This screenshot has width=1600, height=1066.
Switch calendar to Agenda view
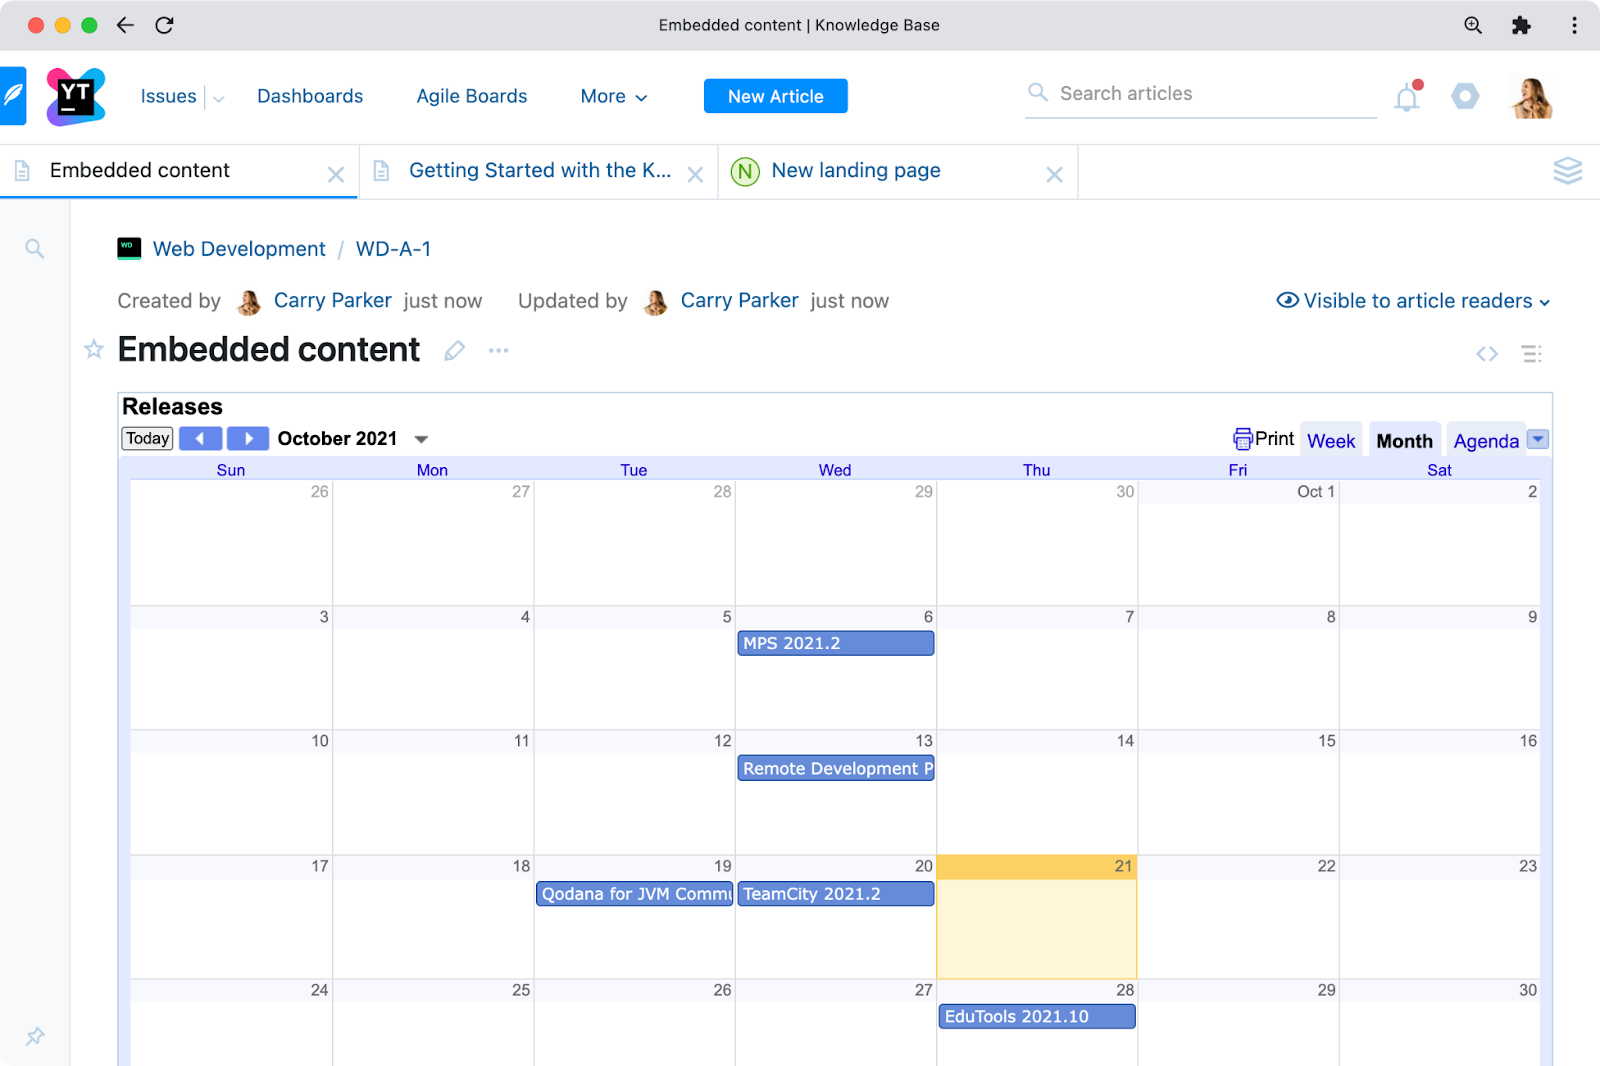point(1486,441)
